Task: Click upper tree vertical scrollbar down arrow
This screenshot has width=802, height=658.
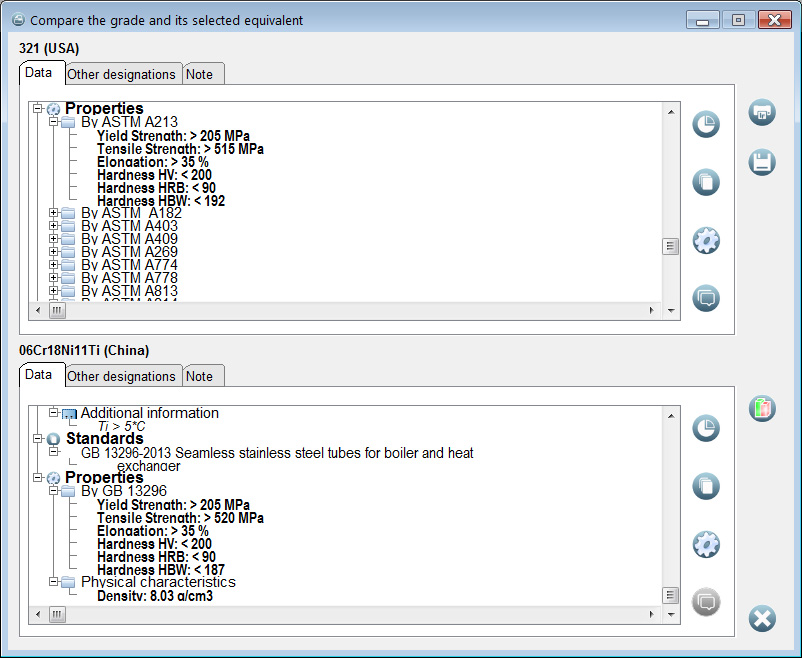Action: (671, 310)
